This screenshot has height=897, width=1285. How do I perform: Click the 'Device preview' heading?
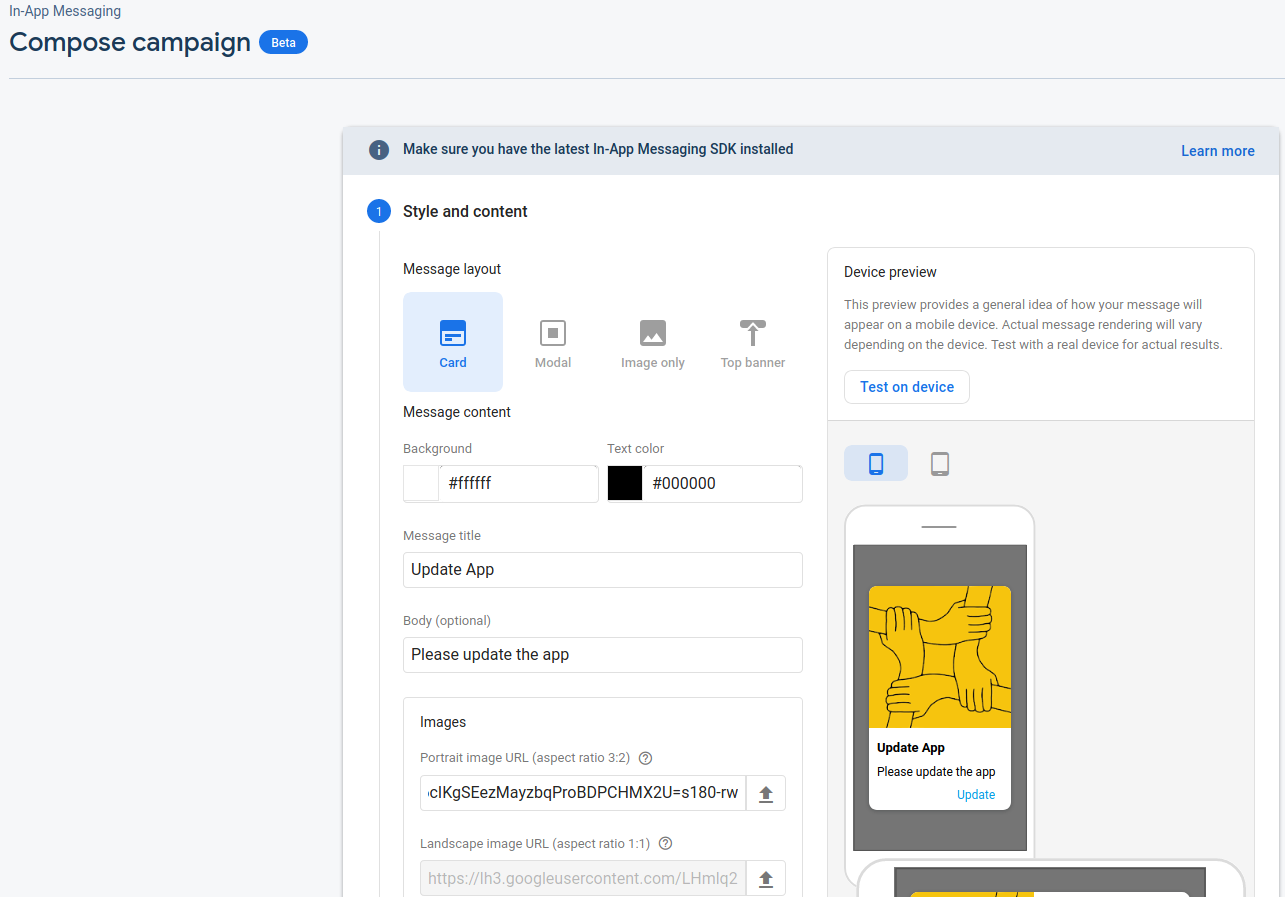pyautogui.click(x=890, y=272)
